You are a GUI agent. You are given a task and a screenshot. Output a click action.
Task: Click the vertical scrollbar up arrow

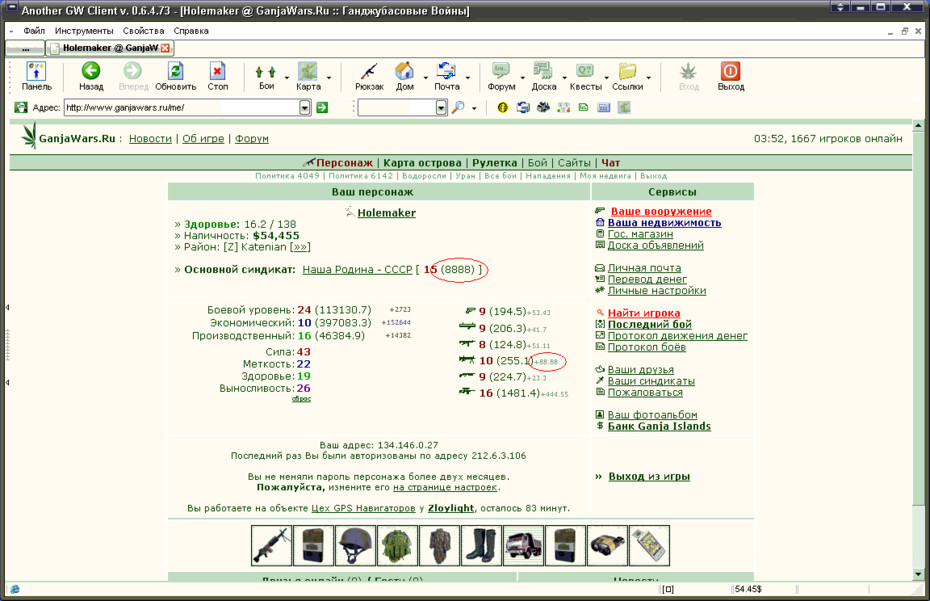pos(918,125)
